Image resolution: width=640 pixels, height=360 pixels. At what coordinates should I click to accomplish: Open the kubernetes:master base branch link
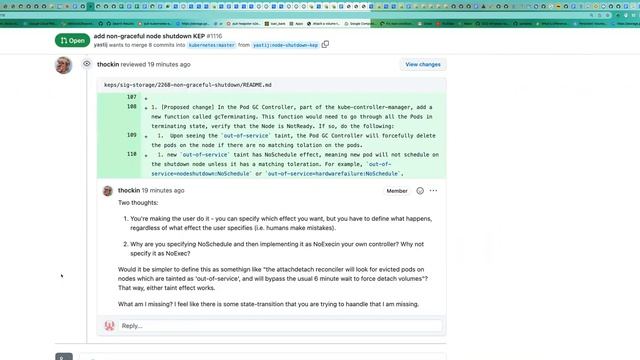211,45
